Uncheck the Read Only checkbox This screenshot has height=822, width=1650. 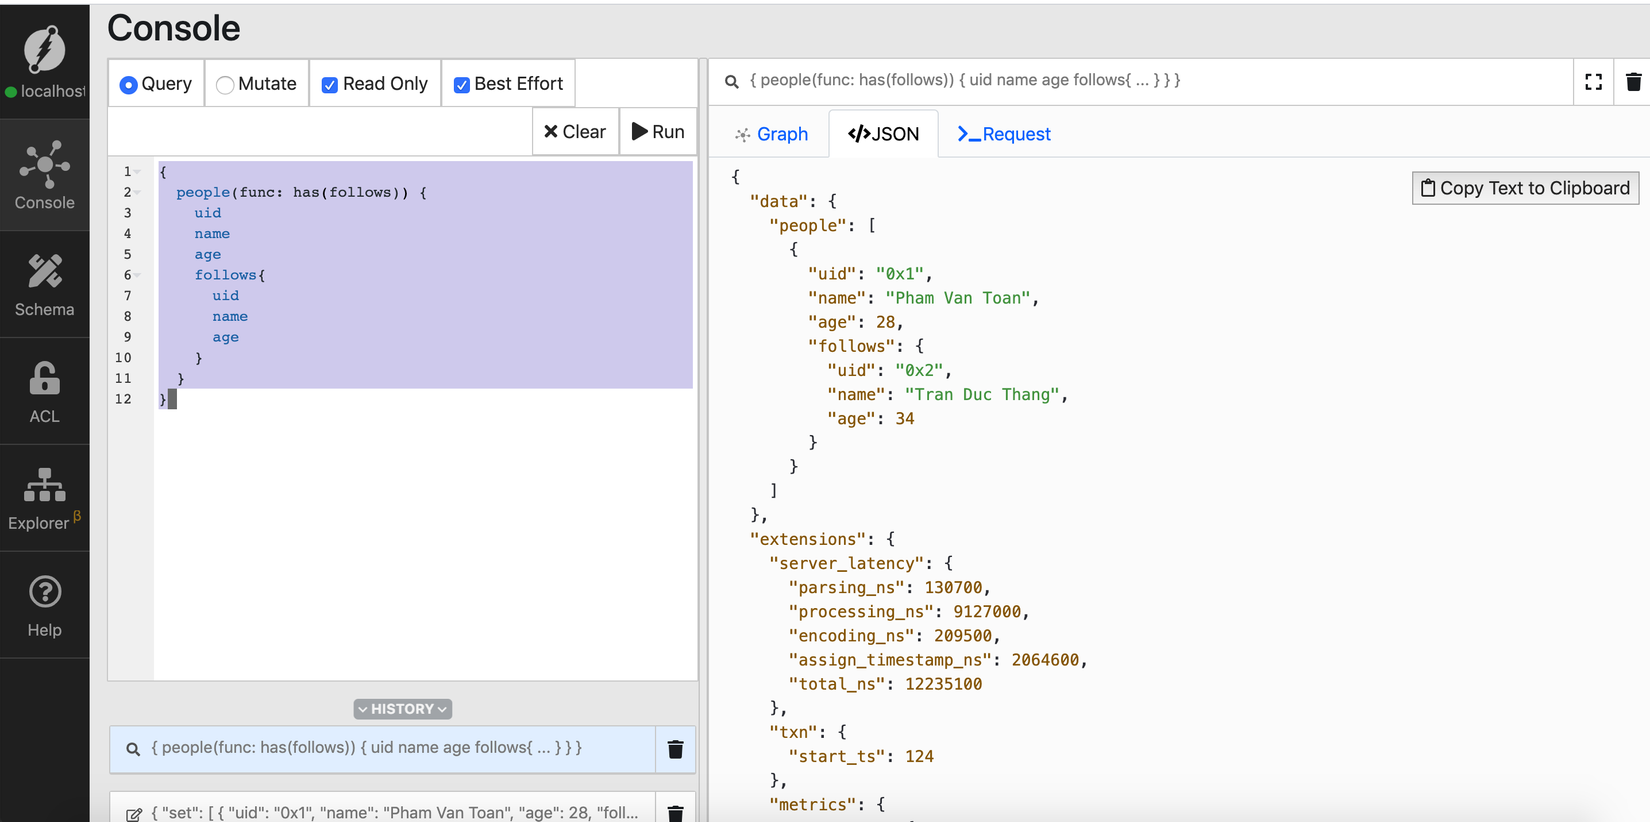tap(329, 85)
